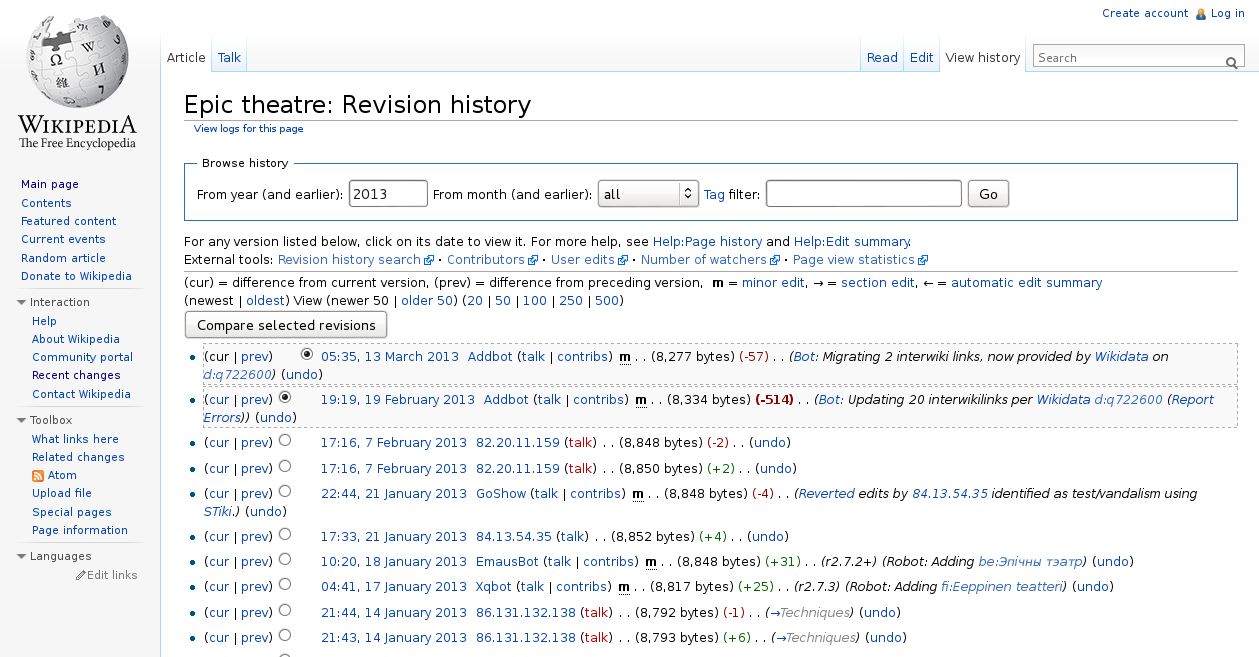Open the Edit tab

[x=921, y=57]
